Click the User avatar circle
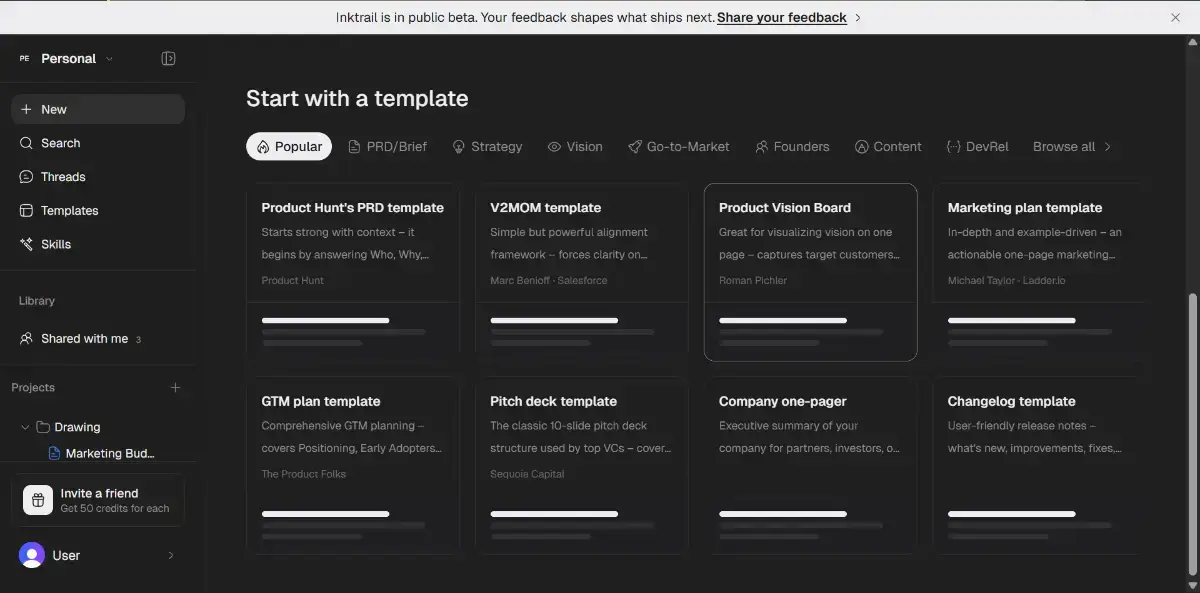Image resolution: width=1200 pixels, height=593 pixels. [32, 555]
